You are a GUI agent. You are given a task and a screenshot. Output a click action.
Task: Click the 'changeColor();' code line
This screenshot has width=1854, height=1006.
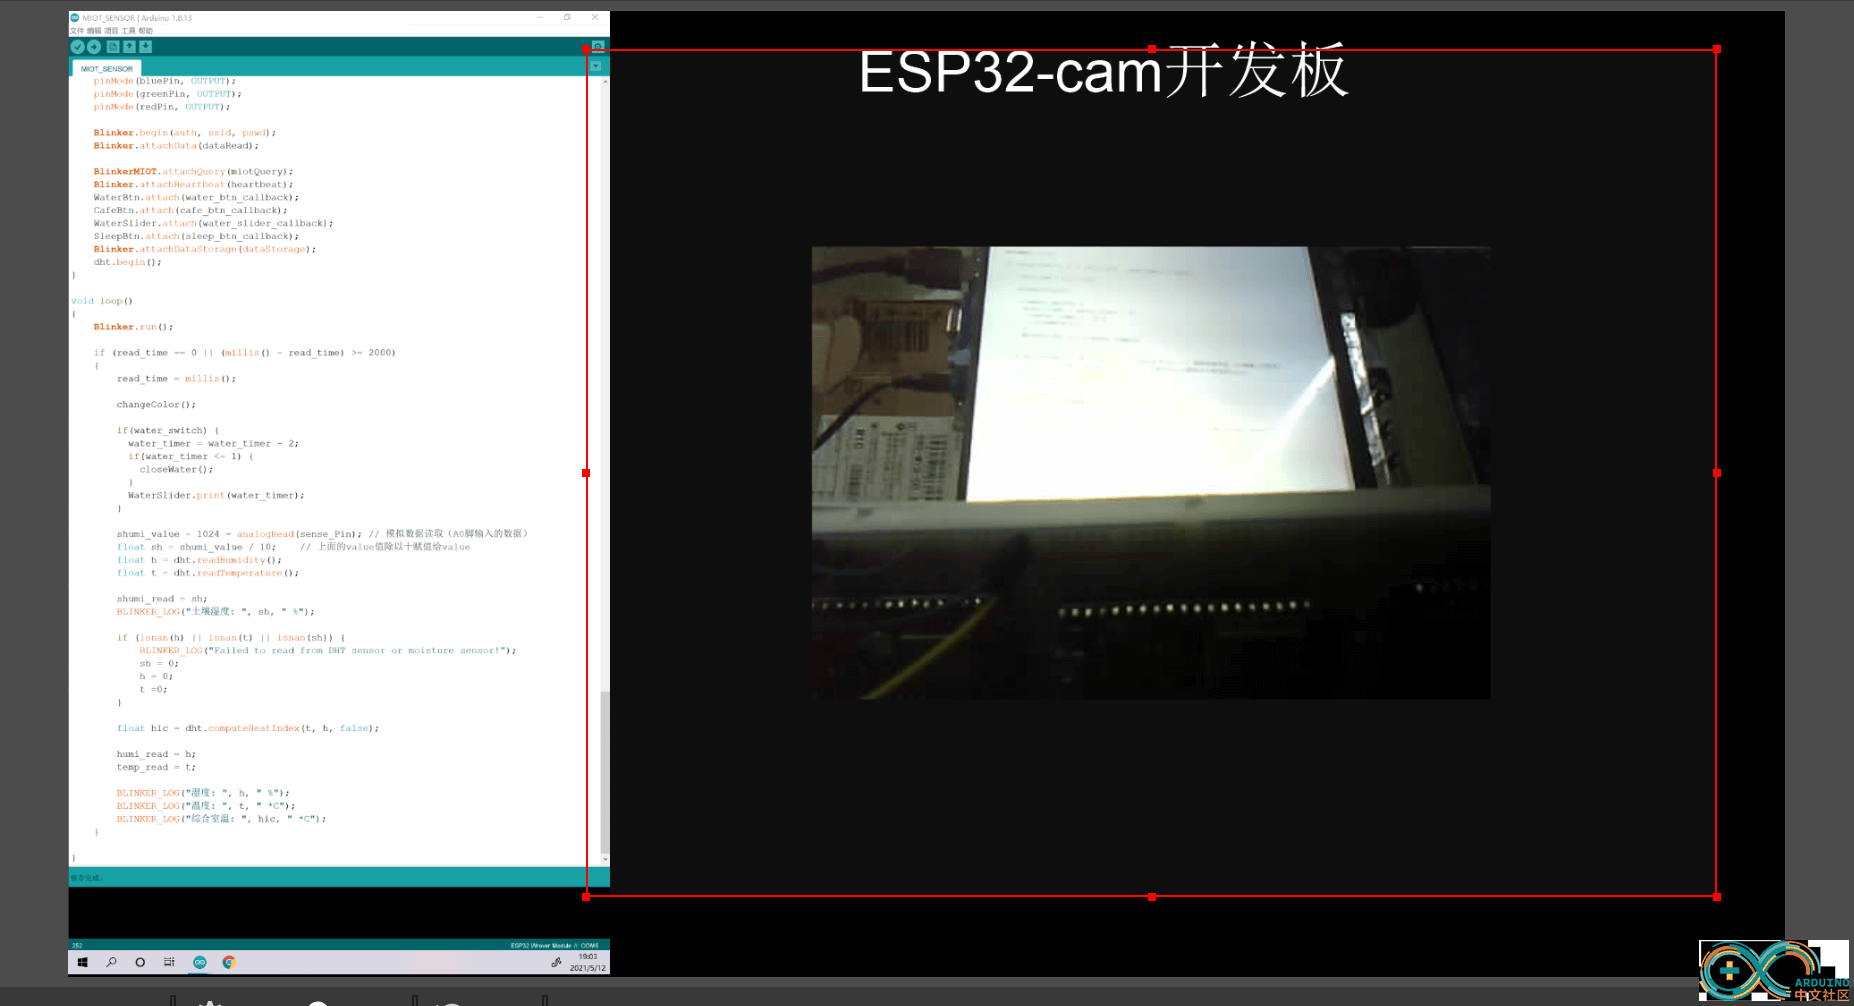[156, 405]
